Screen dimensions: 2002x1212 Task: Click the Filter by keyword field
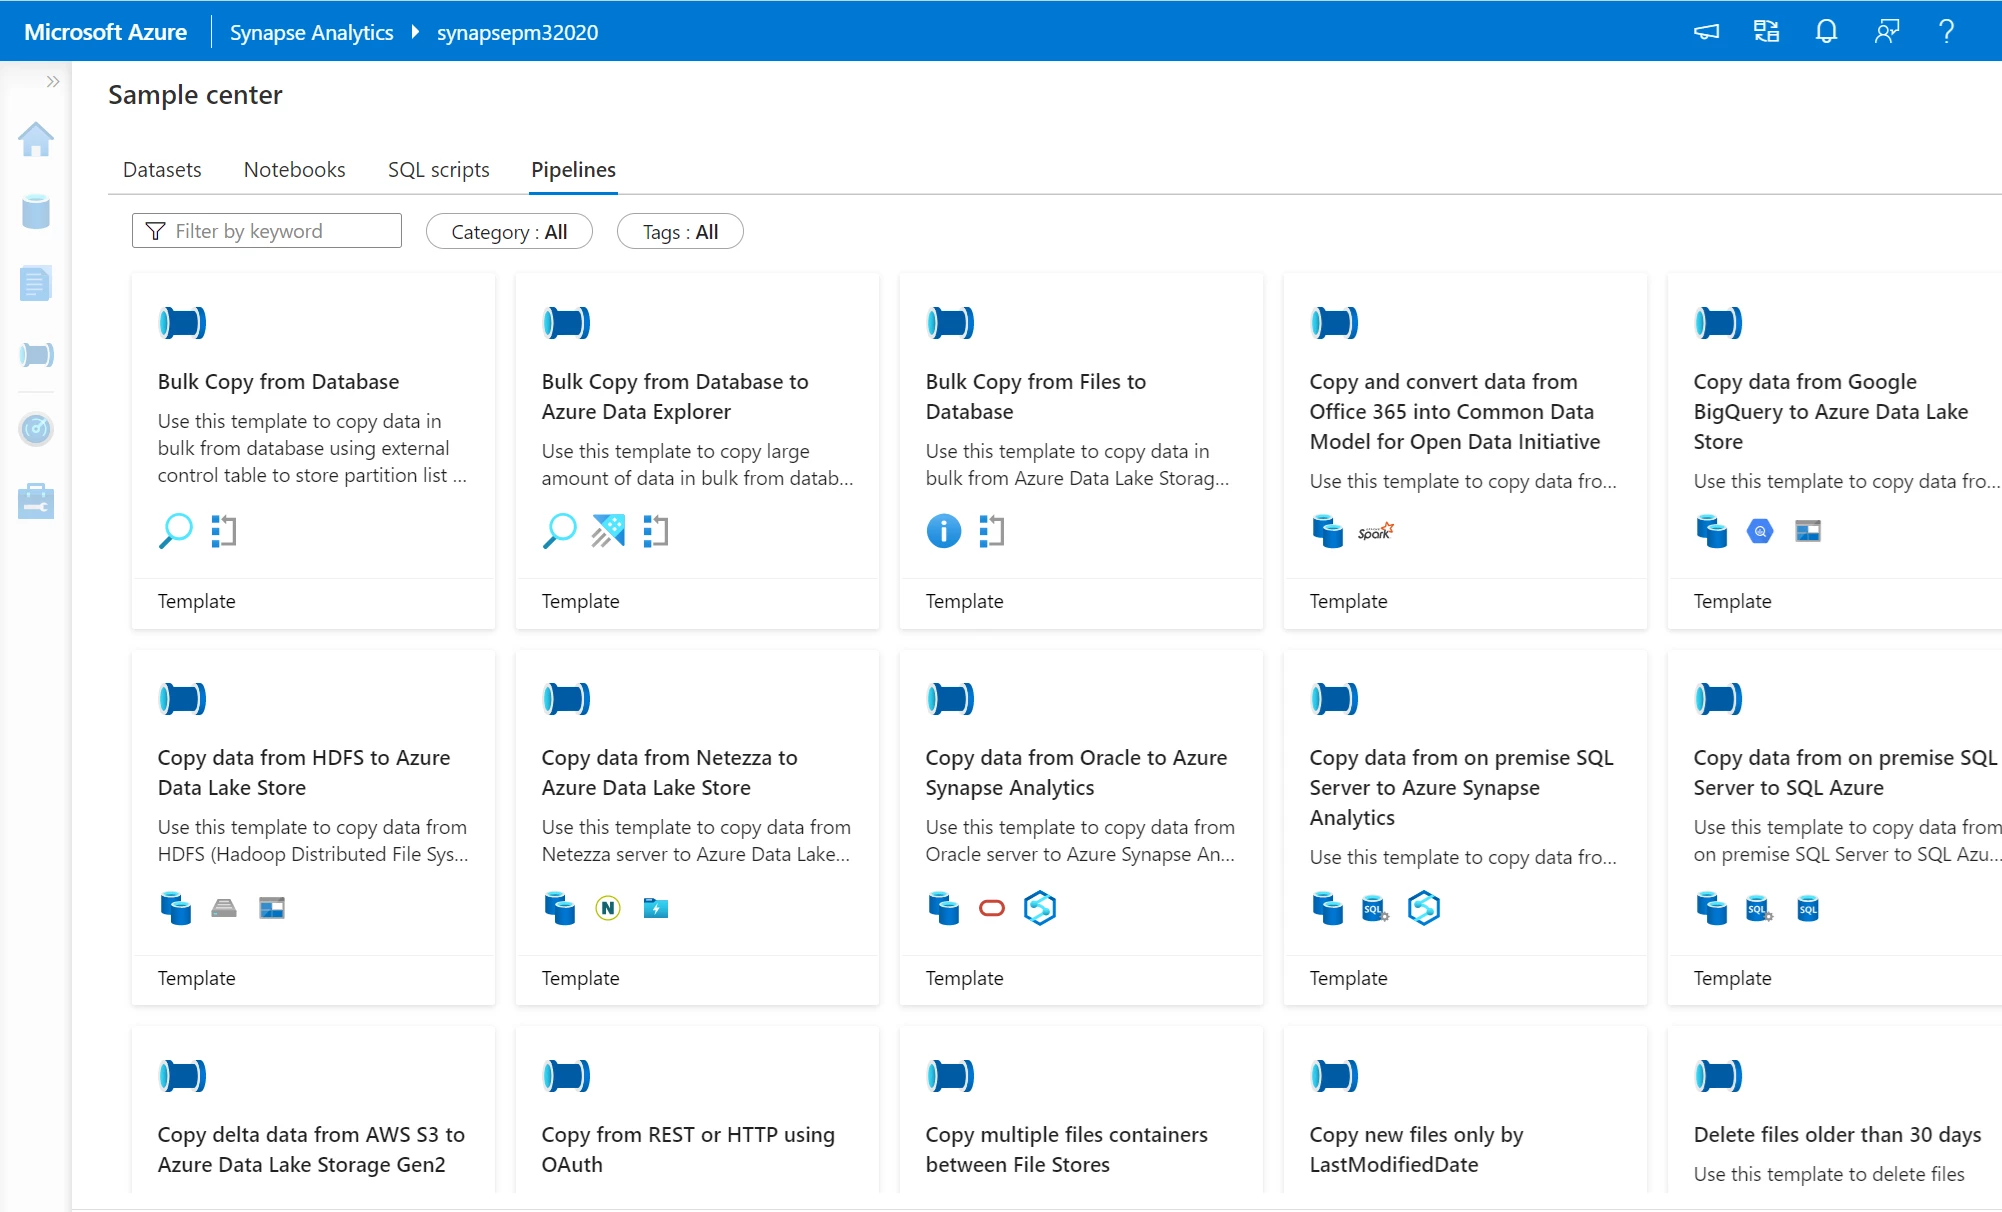pos(266,230)
